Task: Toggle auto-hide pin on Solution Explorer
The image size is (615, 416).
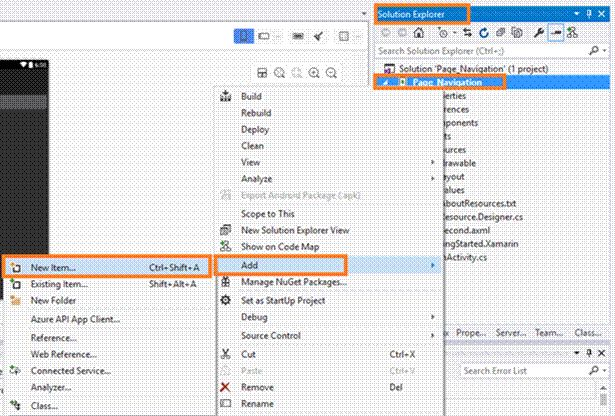Action: point(589,14)
